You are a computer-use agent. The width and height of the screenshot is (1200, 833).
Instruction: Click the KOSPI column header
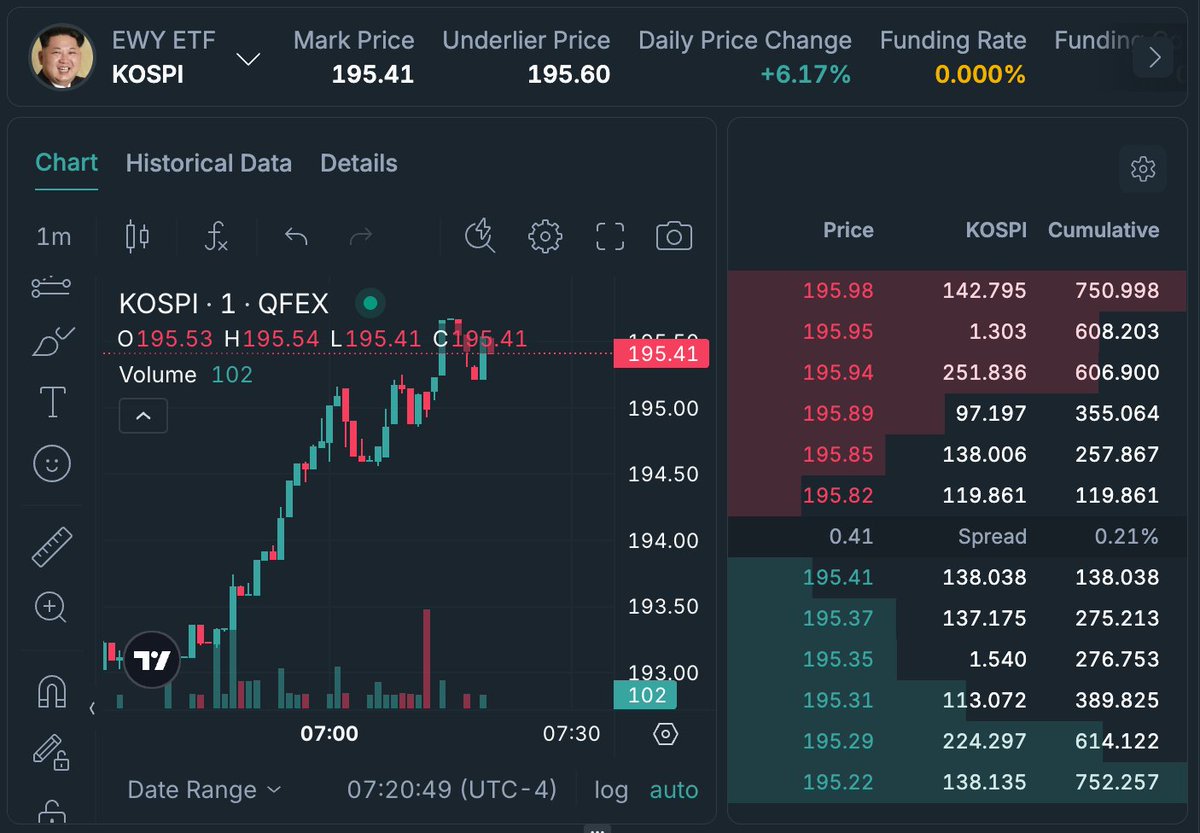(x=996, y=230)
